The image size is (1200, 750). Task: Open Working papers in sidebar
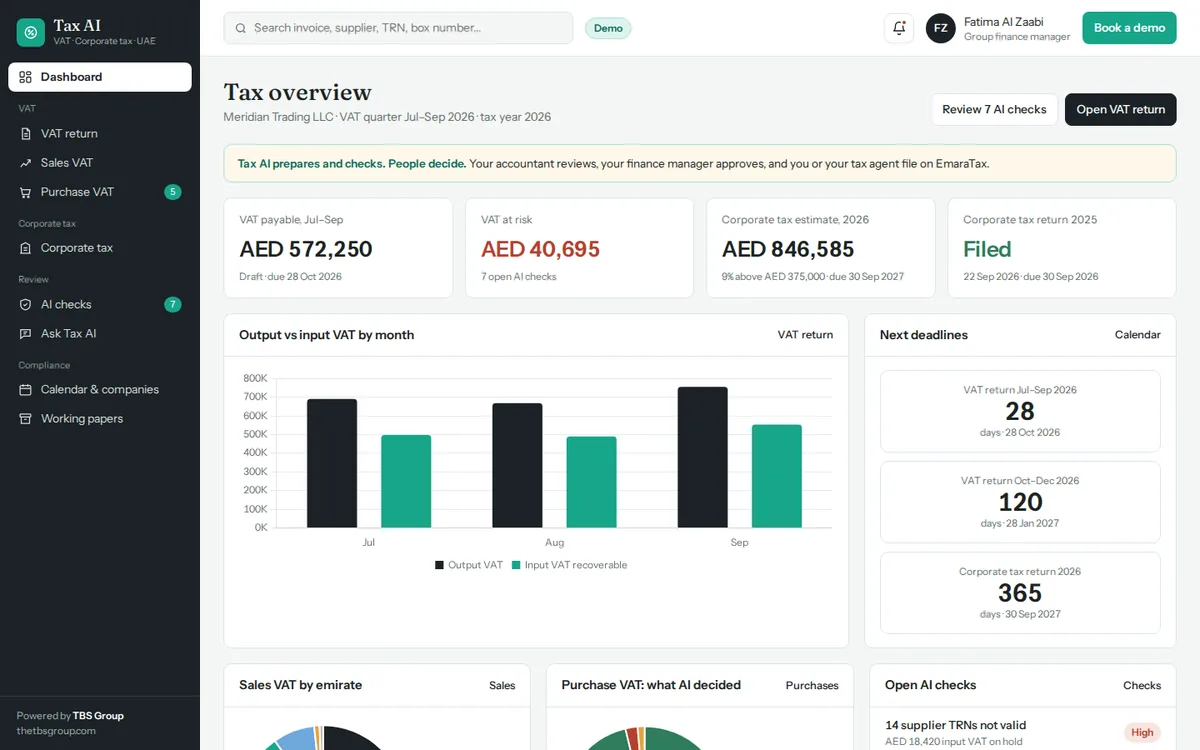100,419
